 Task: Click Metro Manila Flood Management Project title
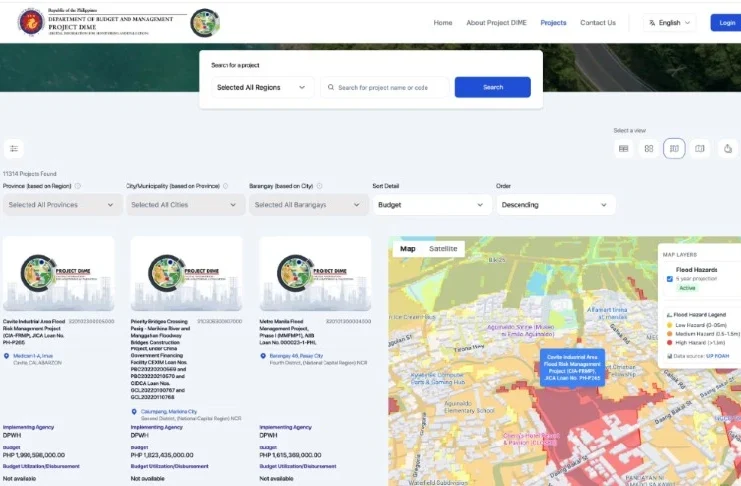[x=288, y=332]
